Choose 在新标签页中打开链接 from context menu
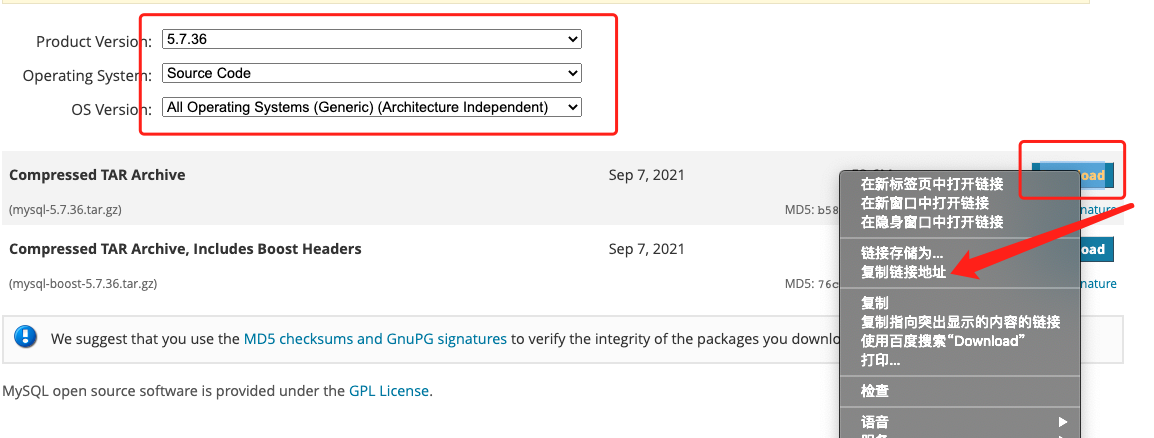1154x438 pixels. coord(931,184)
